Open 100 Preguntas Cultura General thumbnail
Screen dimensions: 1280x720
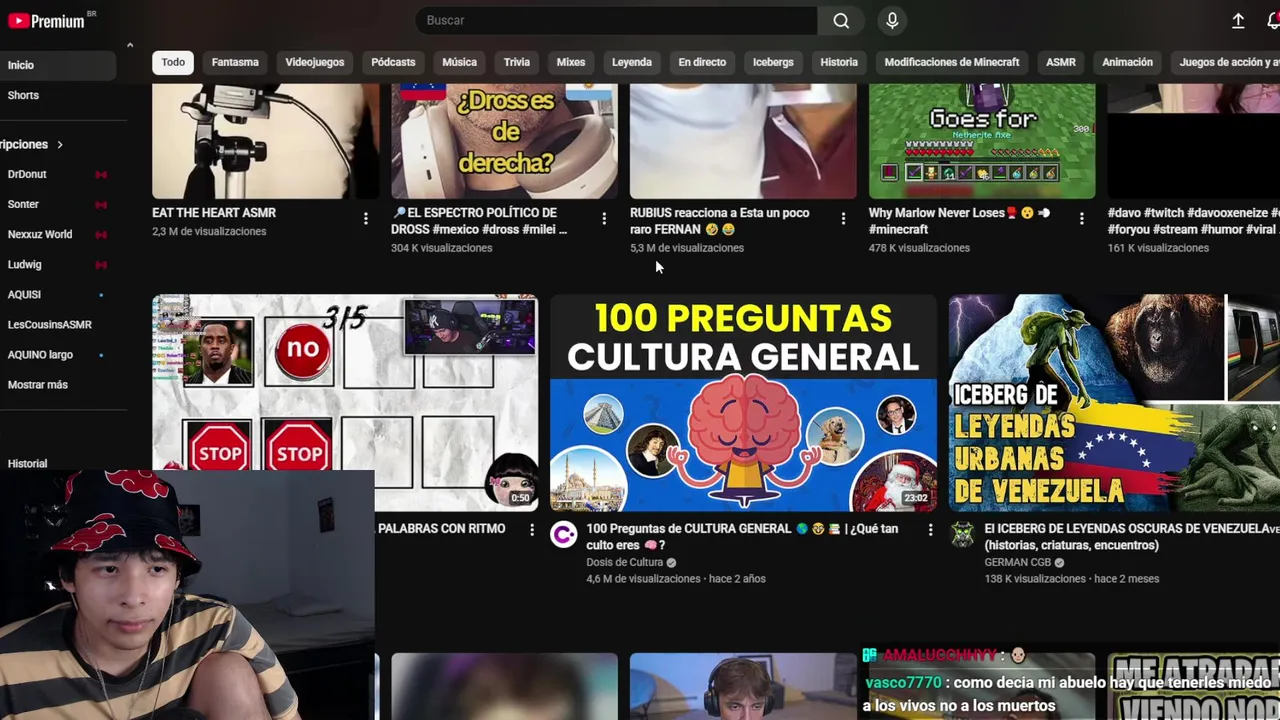point(743,403)
